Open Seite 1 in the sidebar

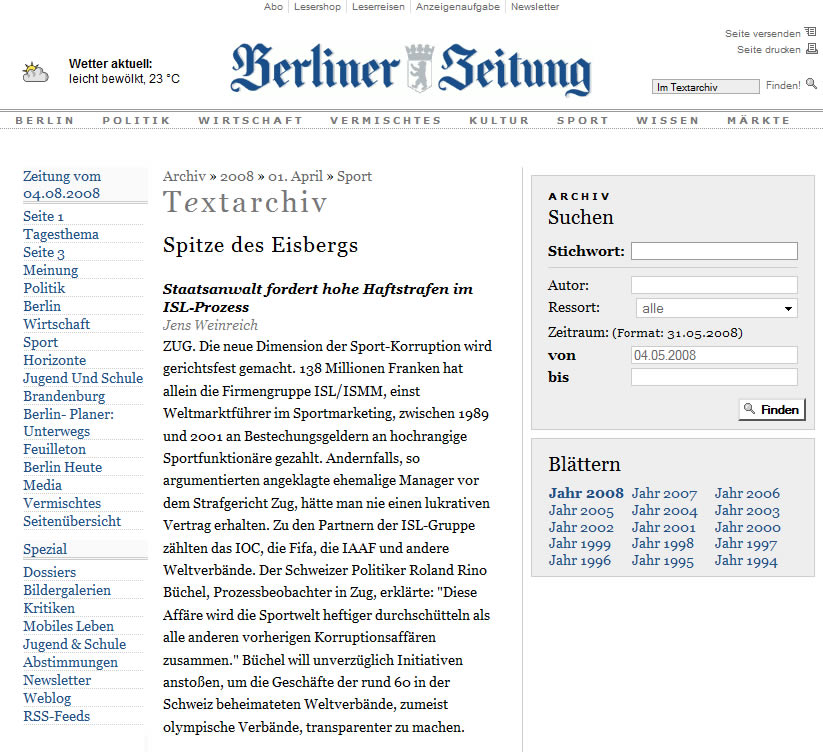43,216
